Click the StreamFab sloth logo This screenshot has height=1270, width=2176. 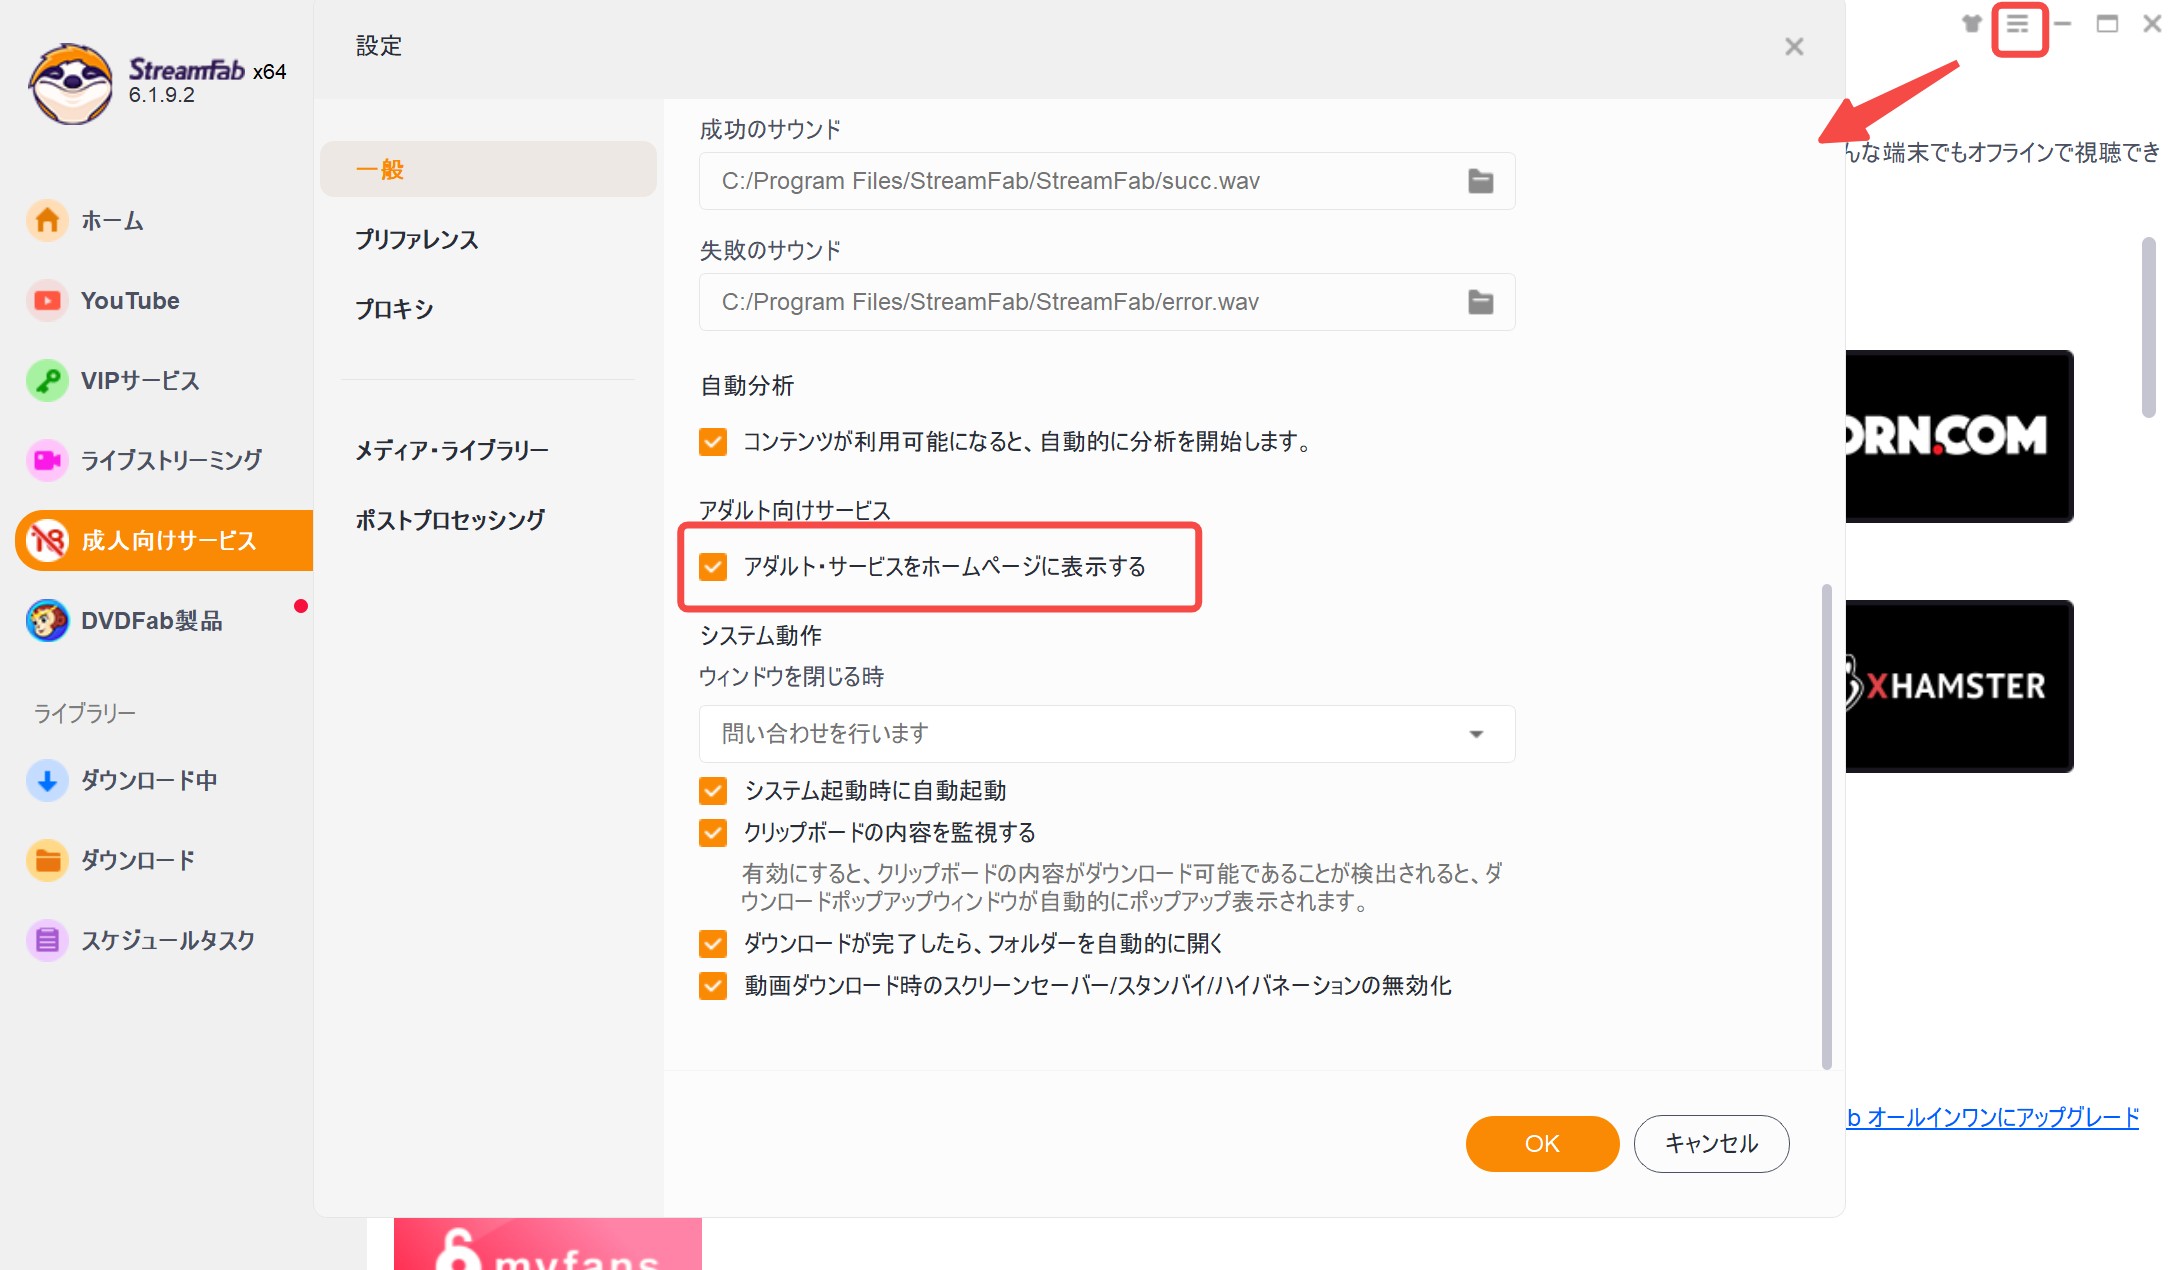click(x=70, y=84)
